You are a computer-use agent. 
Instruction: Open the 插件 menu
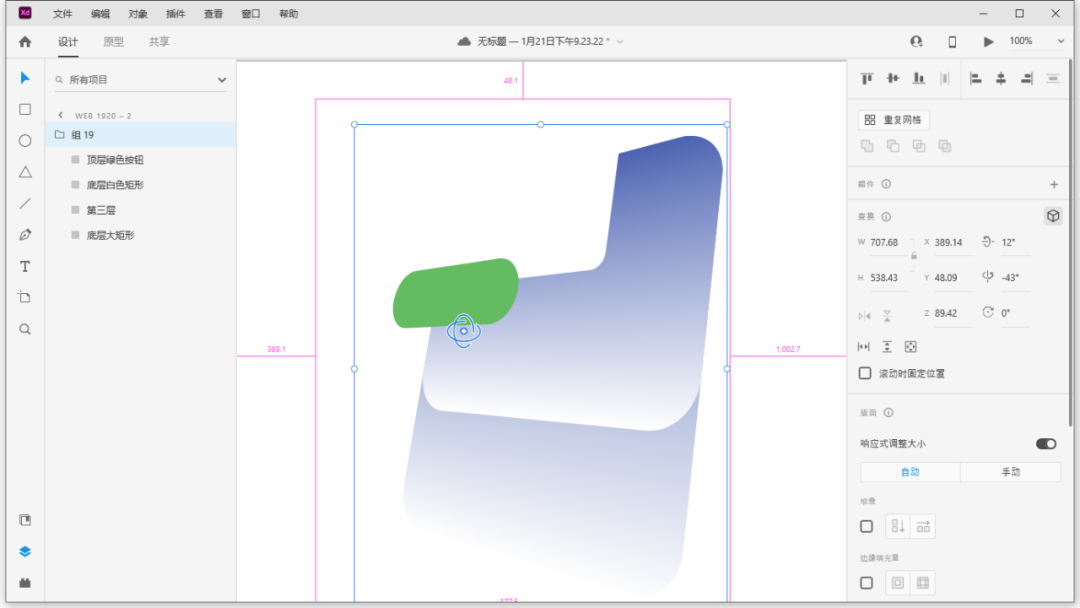click(176, 14)
